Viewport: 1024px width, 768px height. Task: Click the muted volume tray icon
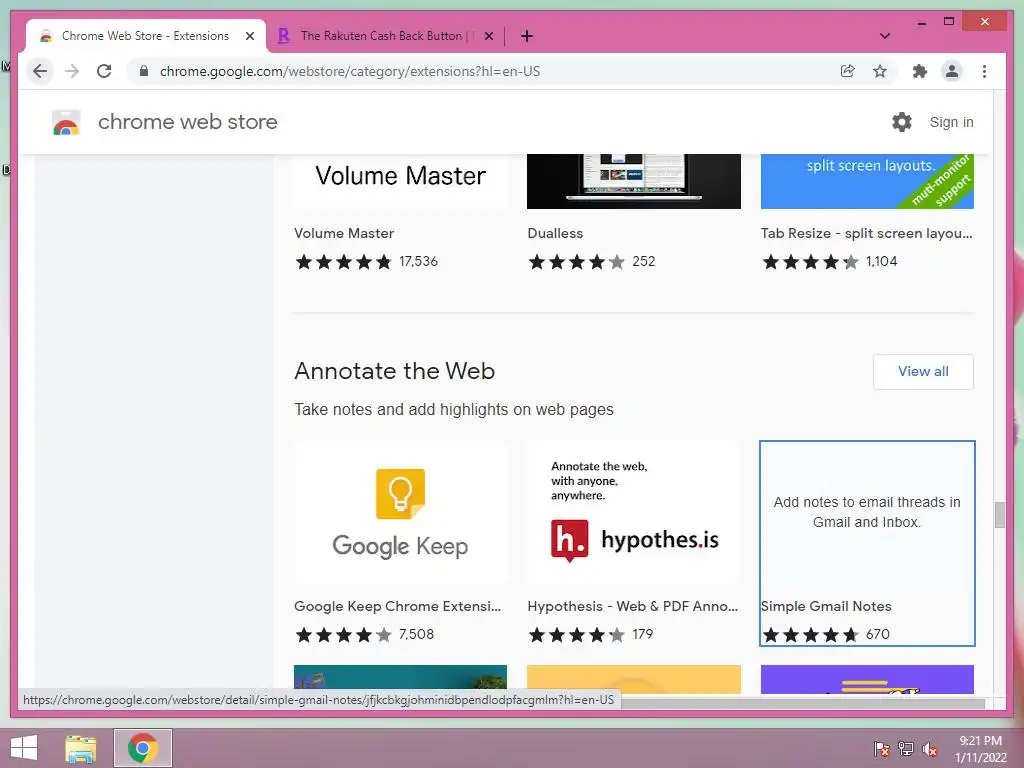[930, 748]
